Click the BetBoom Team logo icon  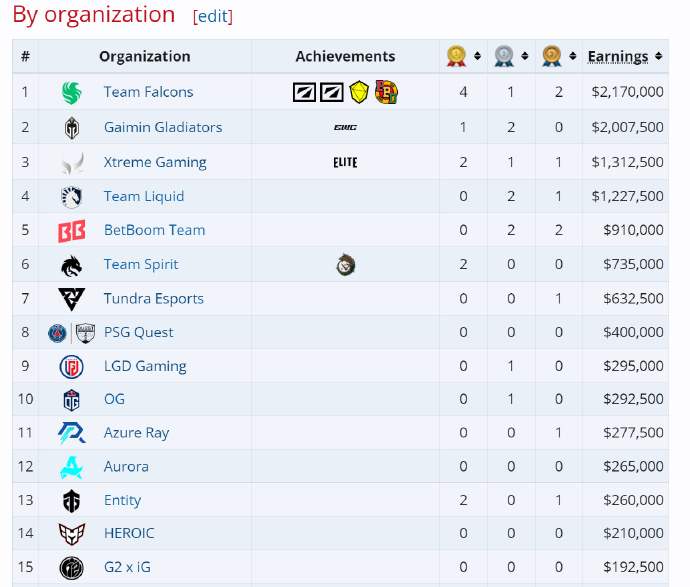pos(72,230)
